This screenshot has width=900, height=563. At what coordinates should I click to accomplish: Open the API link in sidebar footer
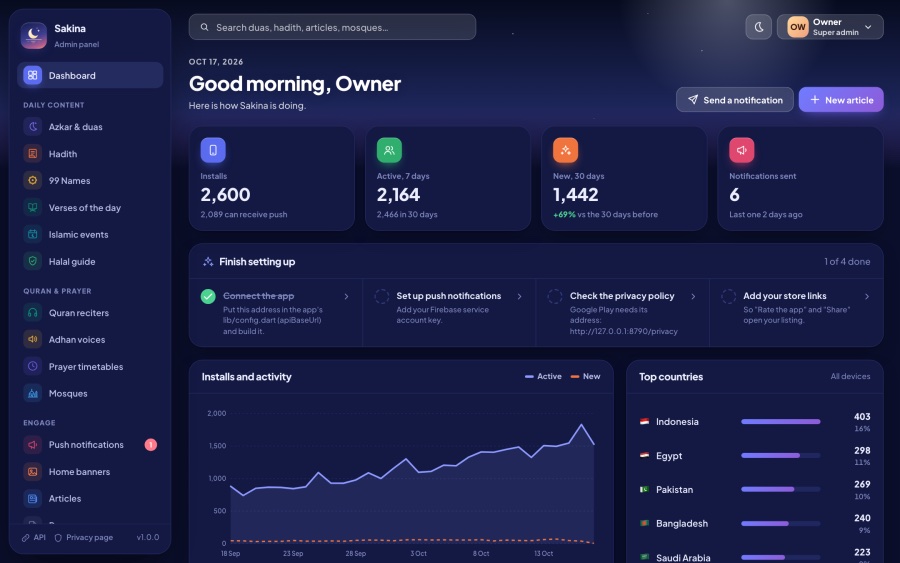click(34, 537)
